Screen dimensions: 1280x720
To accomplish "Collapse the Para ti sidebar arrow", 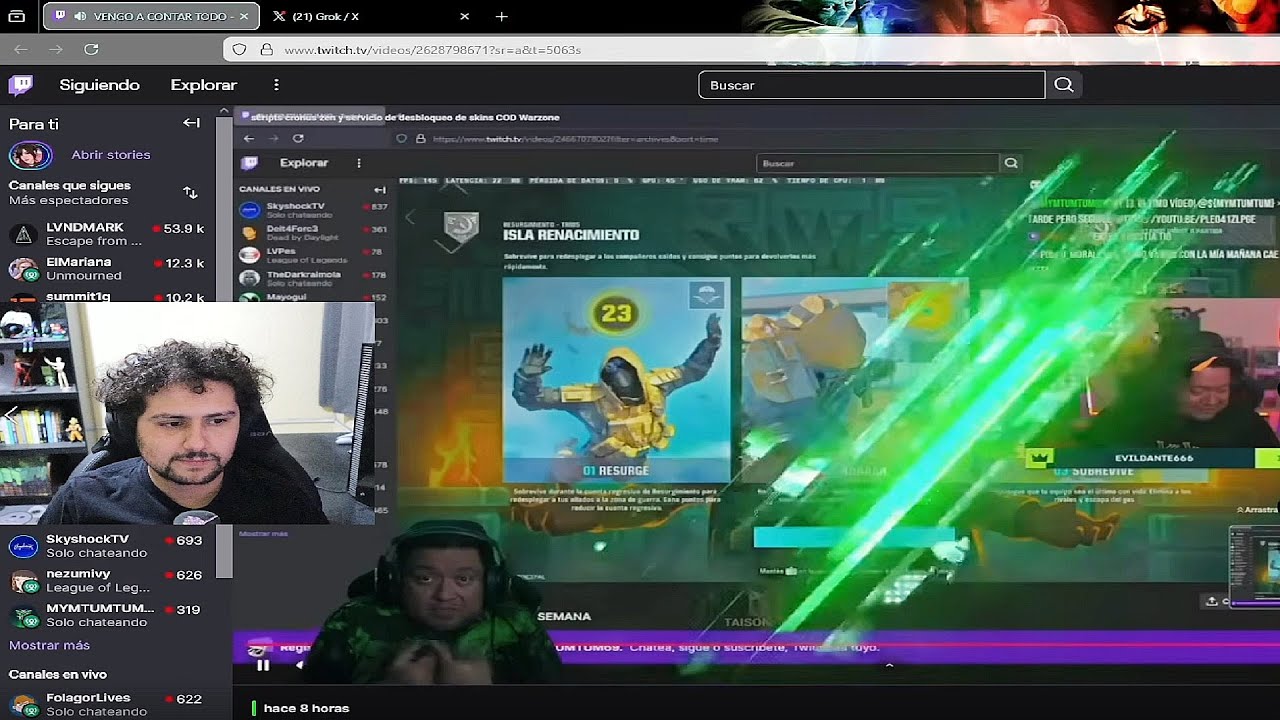I will point(191,123).
